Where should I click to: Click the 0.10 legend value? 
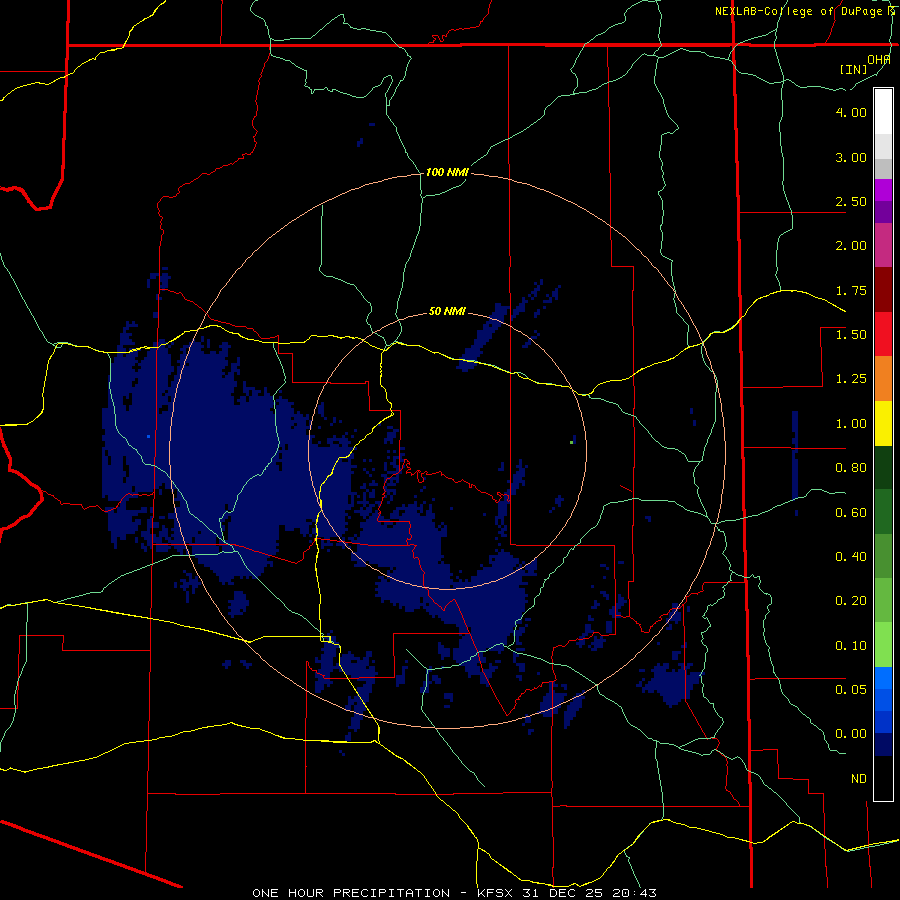pyautogui.click(x=851, y=646)
